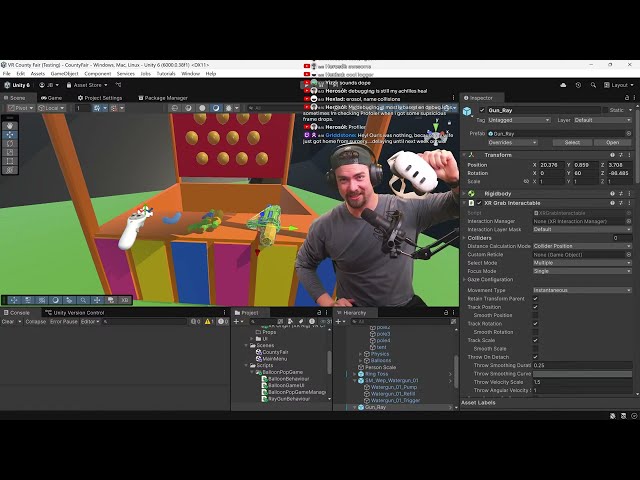Open the undo history icon
The height and width of the screenshot is (480, 640).
click(x=578, y=85)
